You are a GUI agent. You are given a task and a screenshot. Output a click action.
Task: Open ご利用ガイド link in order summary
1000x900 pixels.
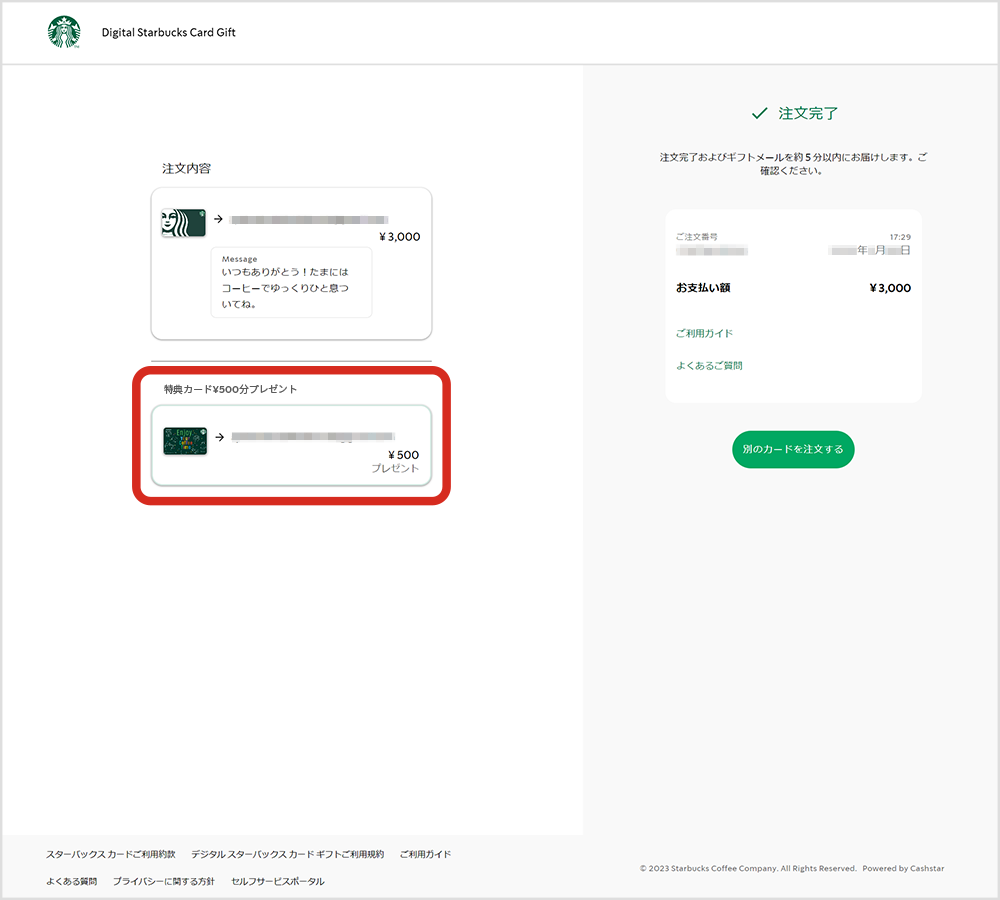[x=704, y=333]
